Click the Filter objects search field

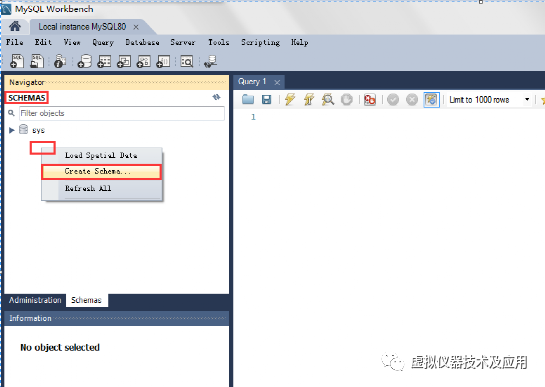[x=122, y=113]
